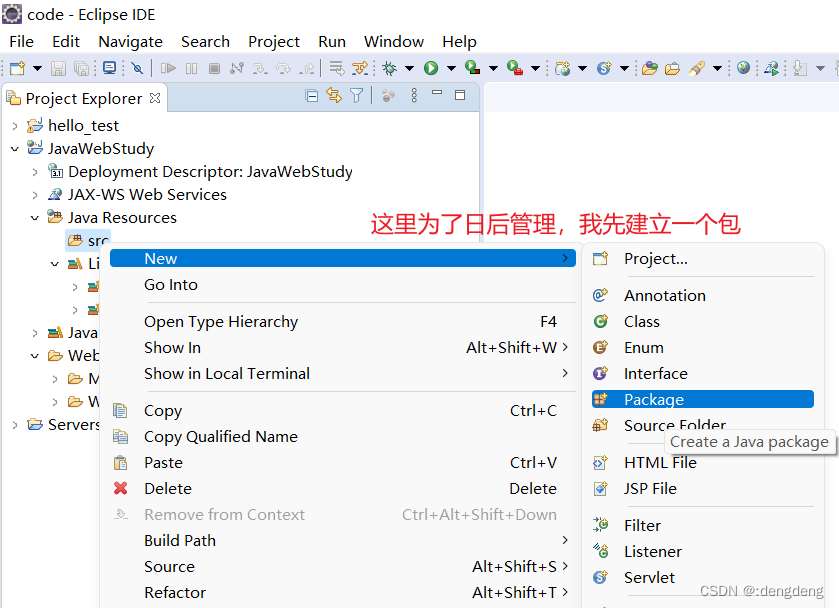Screen dimensions: 839x608
Task: Click Open Type Hierarchy in context menu
Action: pos(342,322)
